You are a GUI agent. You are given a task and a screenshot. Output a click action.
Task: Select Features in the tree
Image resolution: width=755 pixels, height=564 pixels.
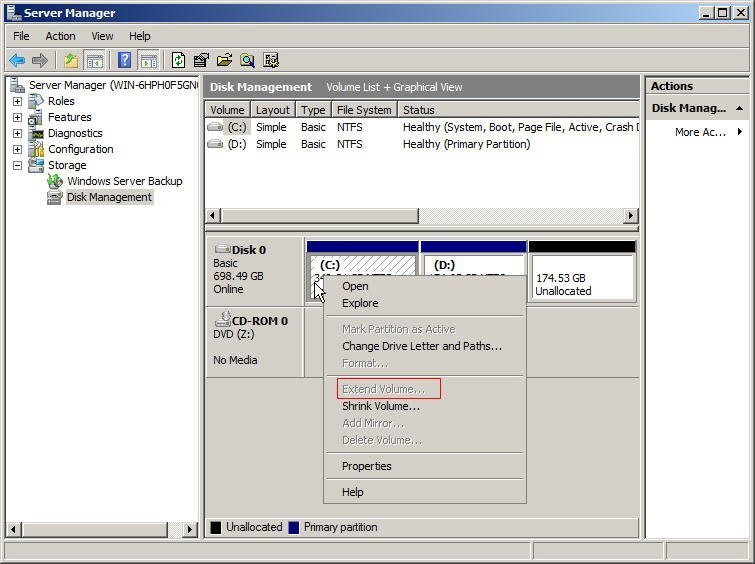tap(70, 117)
